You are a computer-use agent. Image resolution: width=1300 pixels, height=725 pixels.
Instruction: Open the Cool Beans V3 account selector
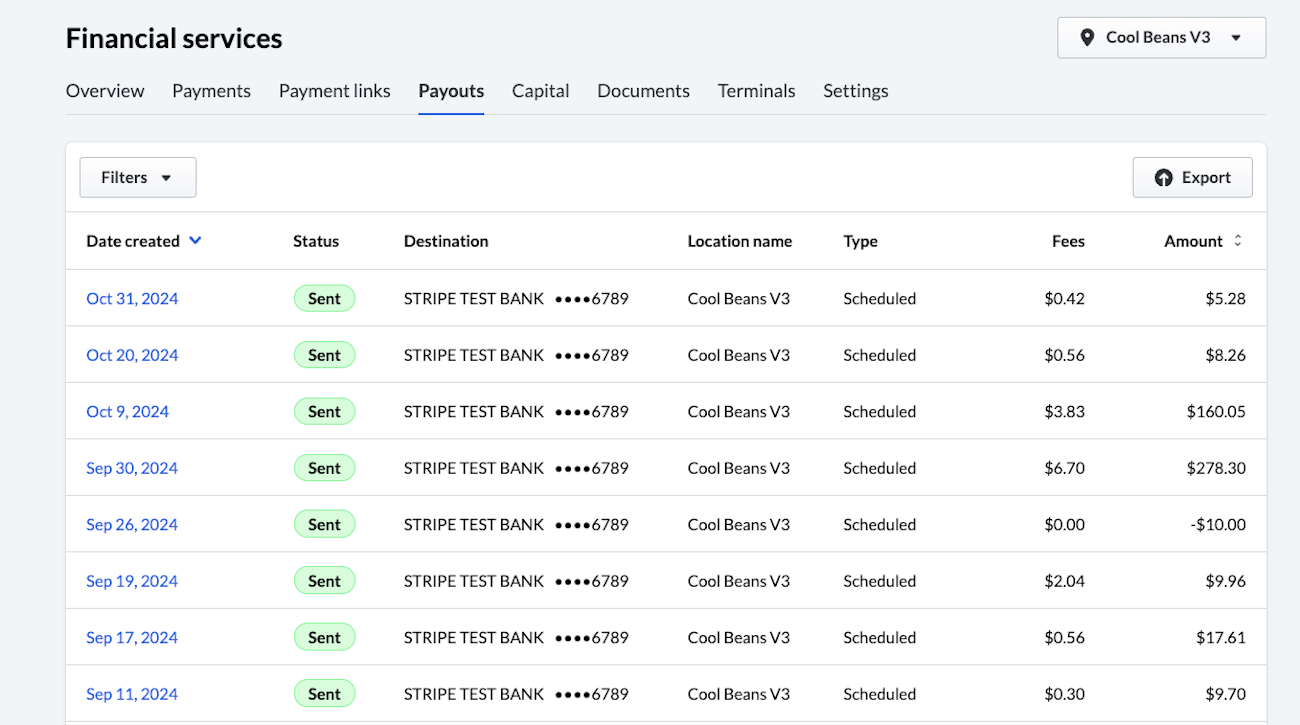pyautogui.click(x=1161, y=37)
